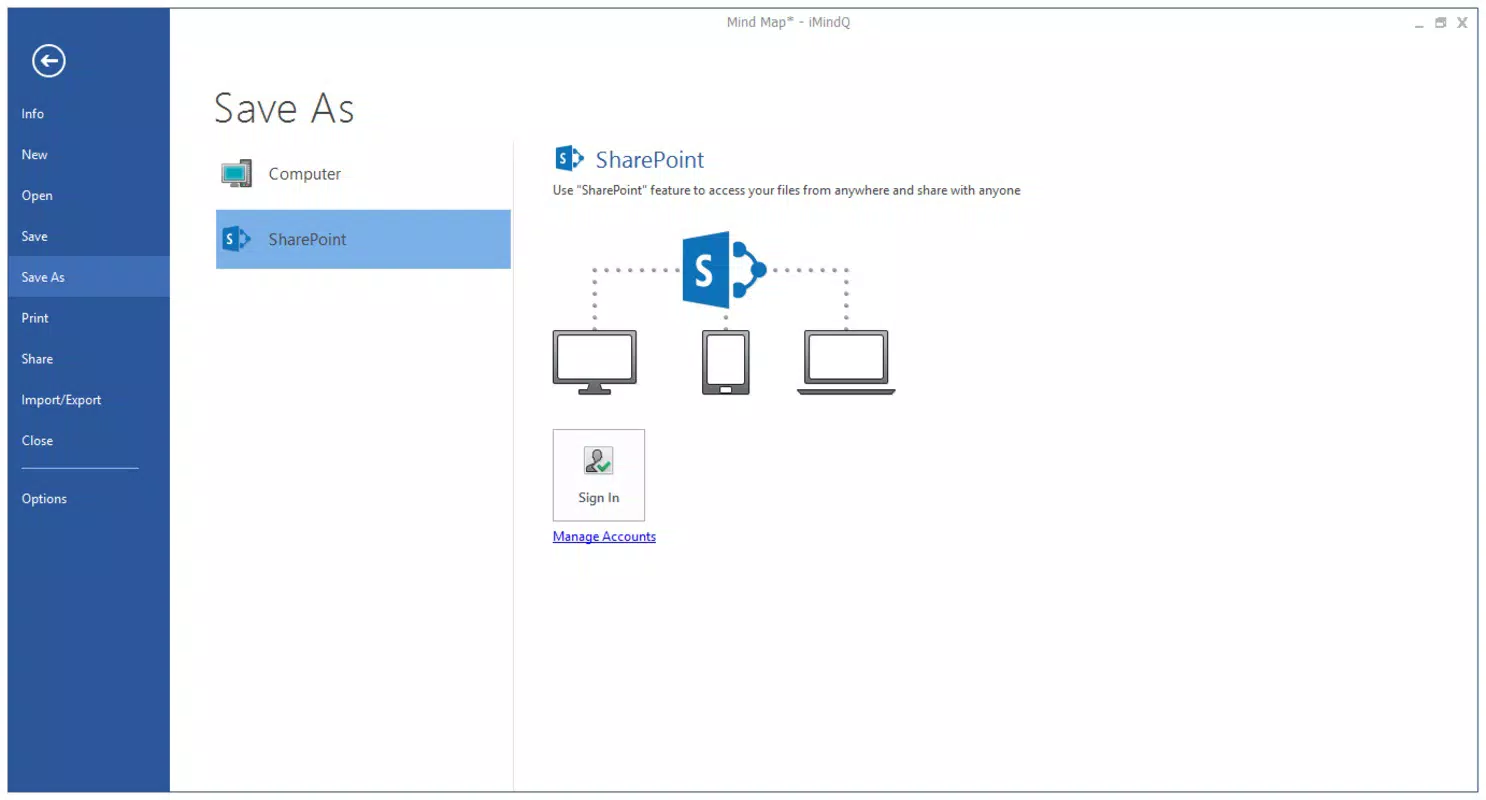This screenshot has height=800, width=1486.
Task: Go back using the circled arrow icon
Action: [48, 61]
